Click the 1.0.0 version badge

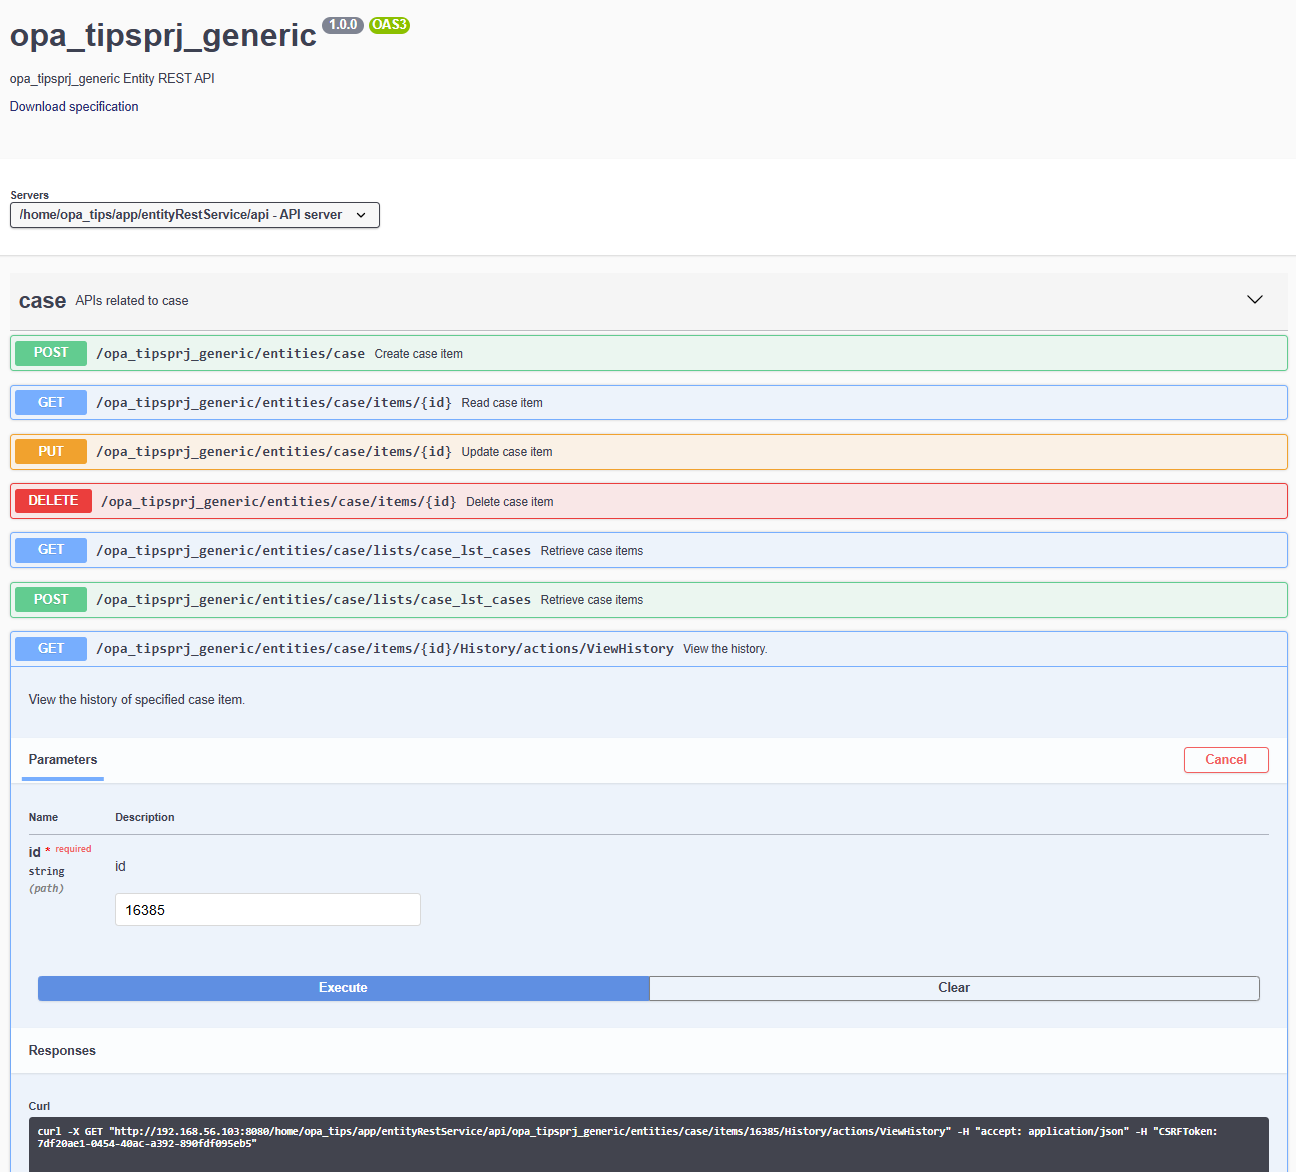[x=343, y=25]
